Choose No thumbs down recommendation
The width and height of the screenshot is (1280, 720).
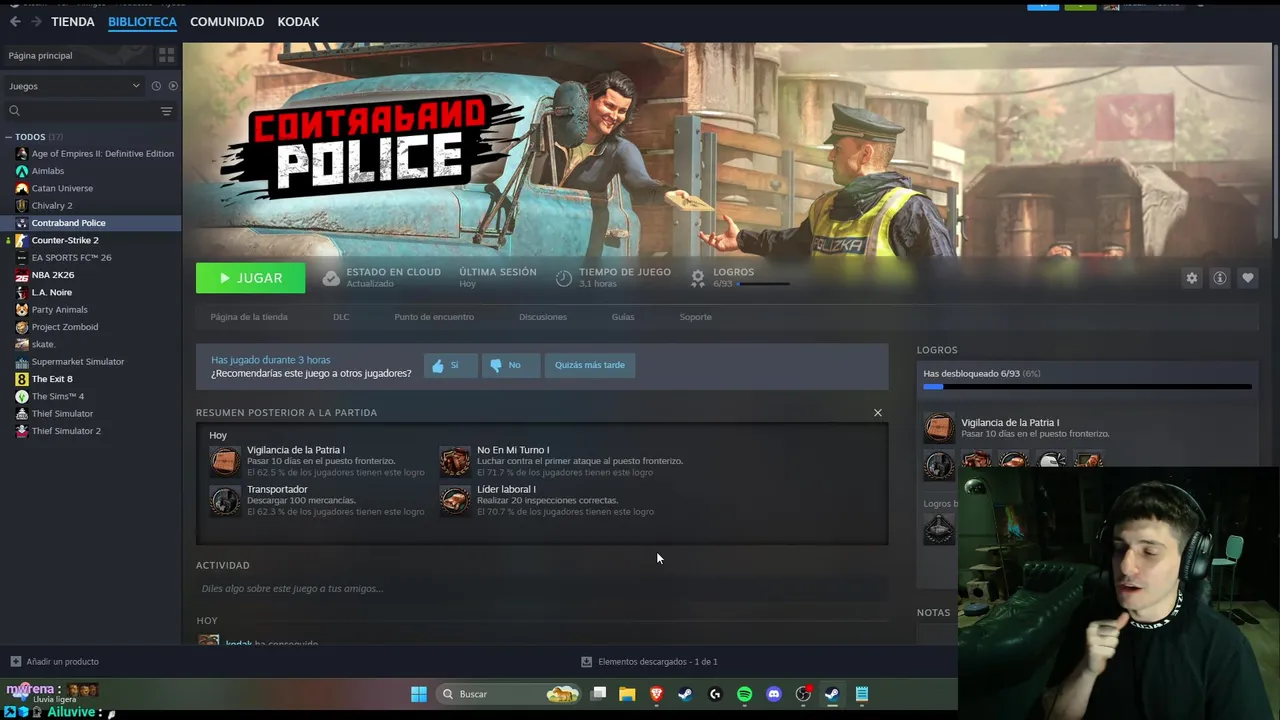pyautogui.click(x=510, y=365)
